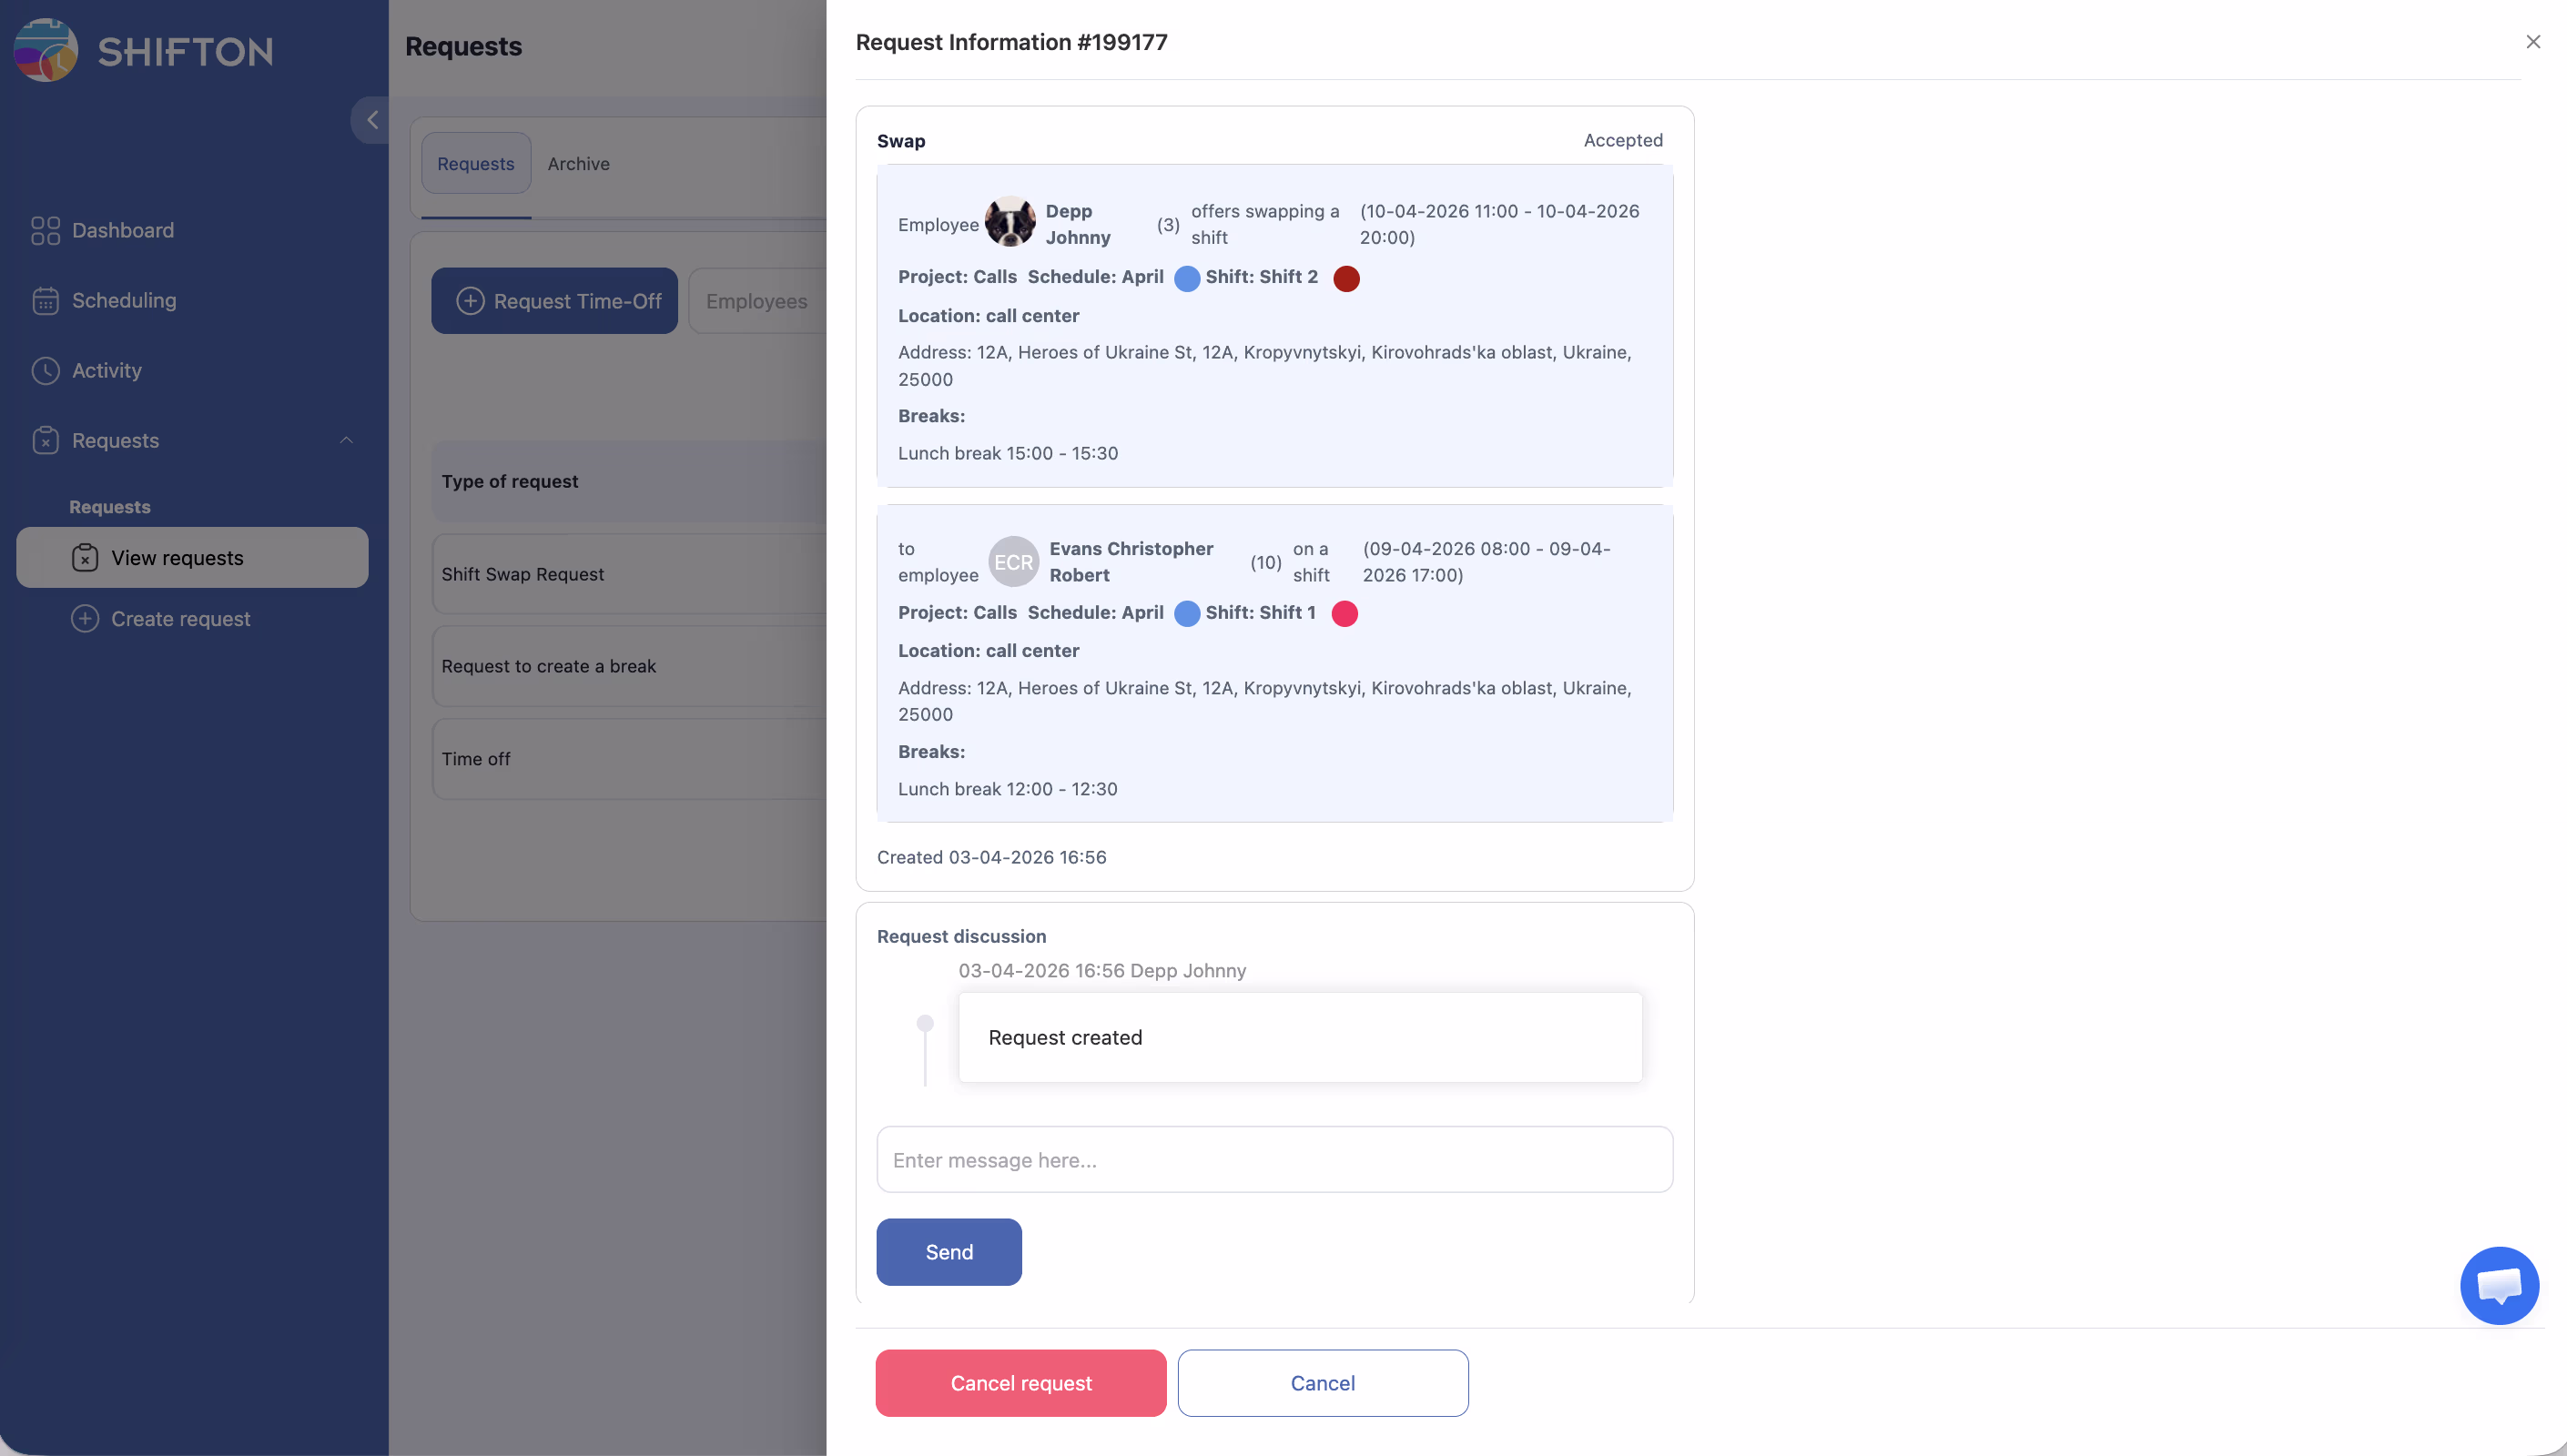This screenshot has width=2567, height=1456.
Task: Collapse the Requests menu chevron
Action: pos(346,441)
